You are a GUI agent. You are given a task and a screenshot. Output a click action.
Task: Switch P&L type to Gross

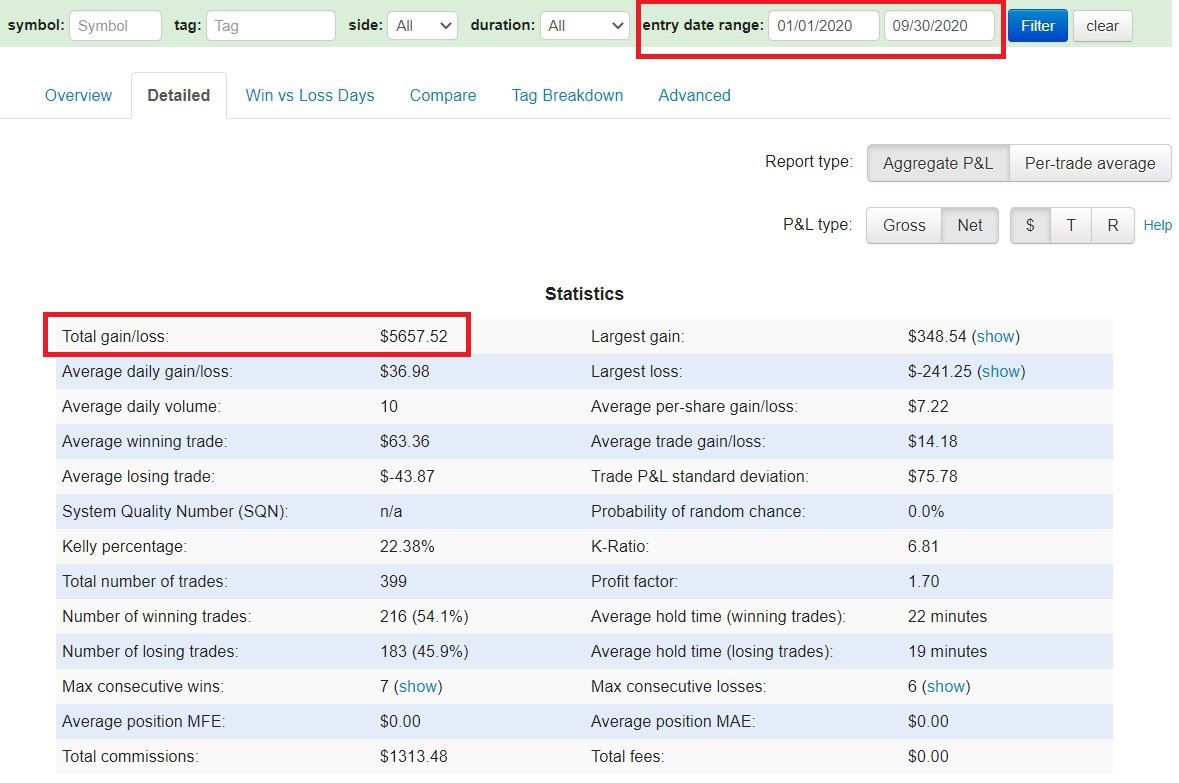pyautogui.click(x=905, y=226)
